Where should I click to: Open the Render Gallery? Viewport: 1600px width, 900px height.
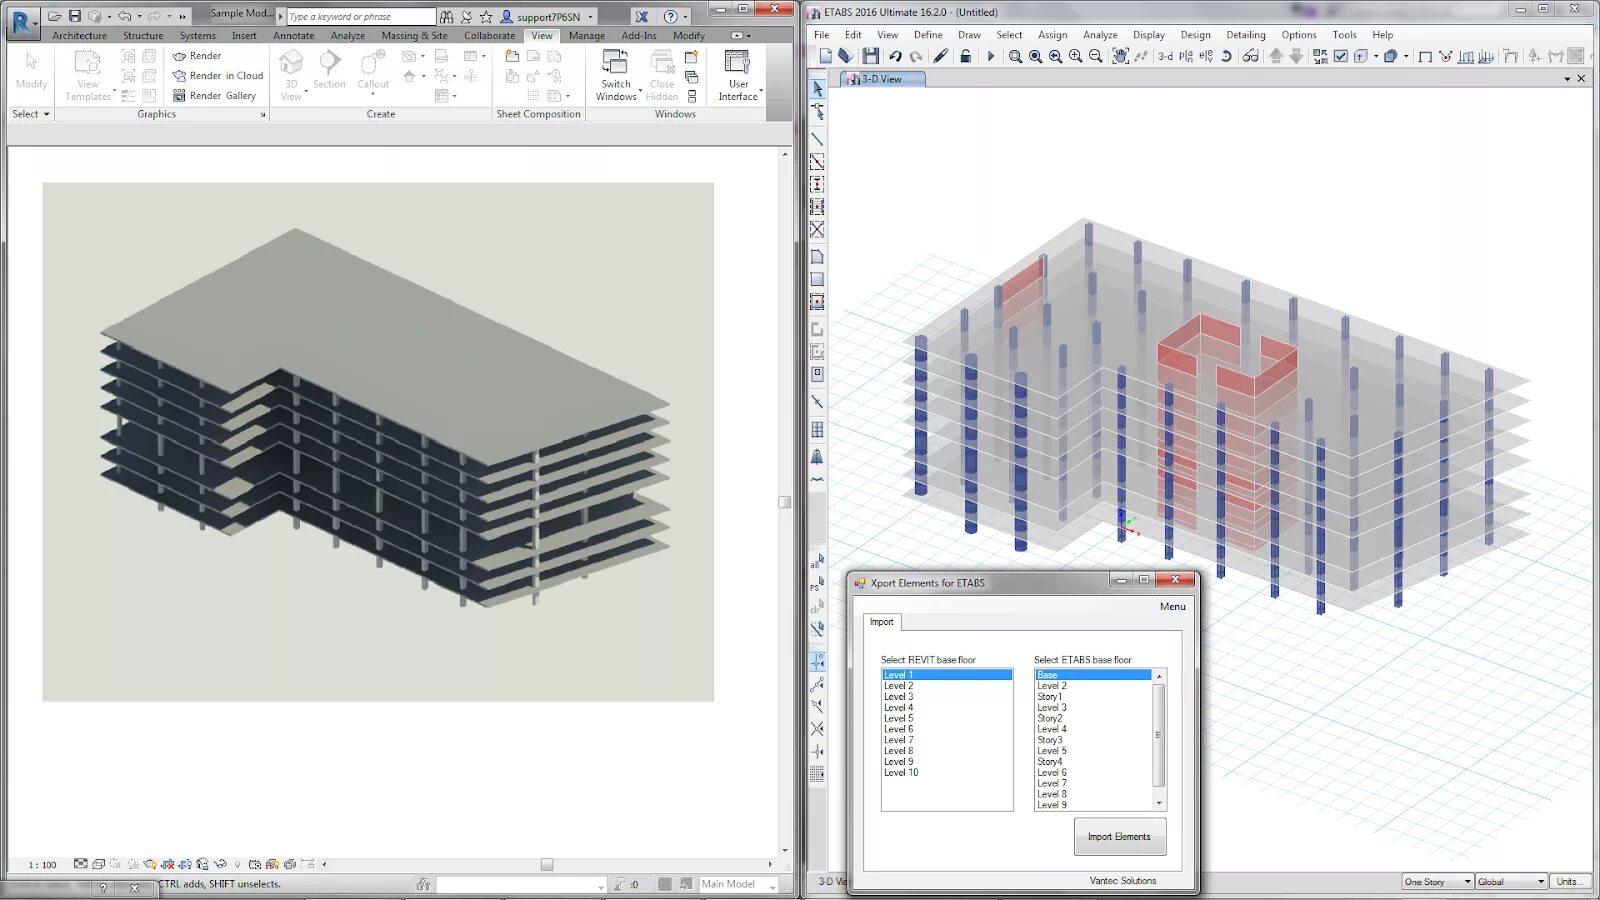214,96
